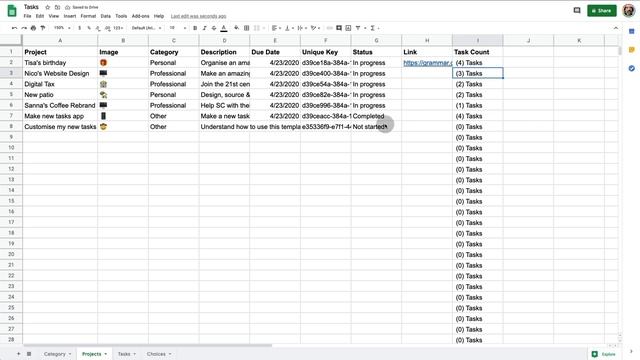The height and width of the screenshot is (360, 640).
Task: Activate the paint format tool
Action: (x=43, y=28)
